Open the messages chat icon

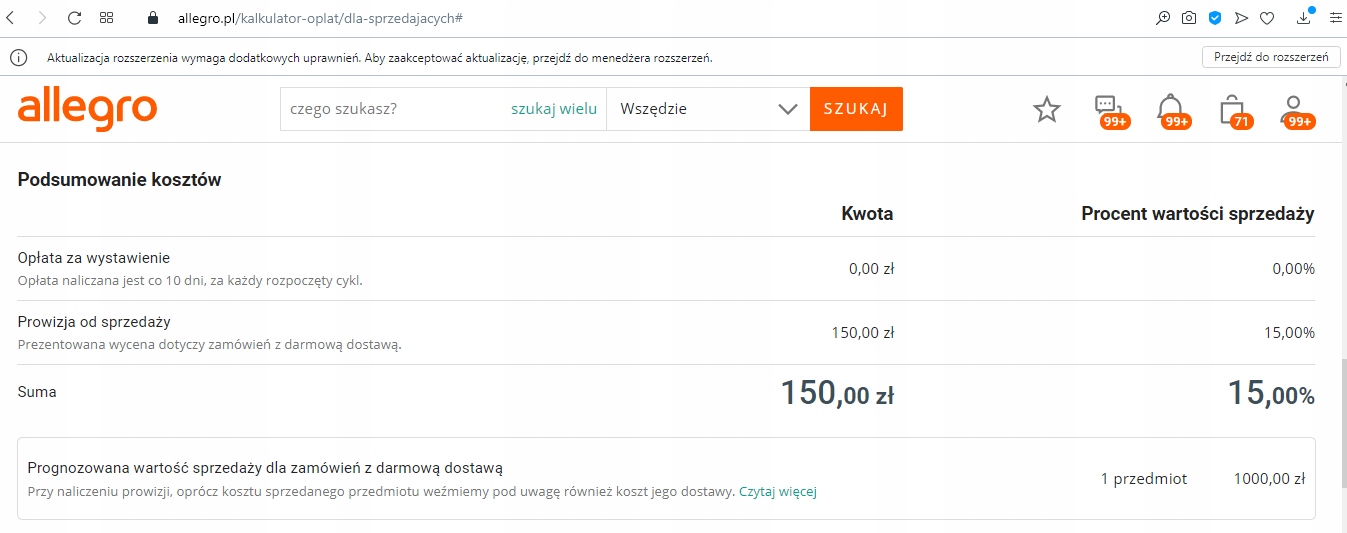(1110, 111)
